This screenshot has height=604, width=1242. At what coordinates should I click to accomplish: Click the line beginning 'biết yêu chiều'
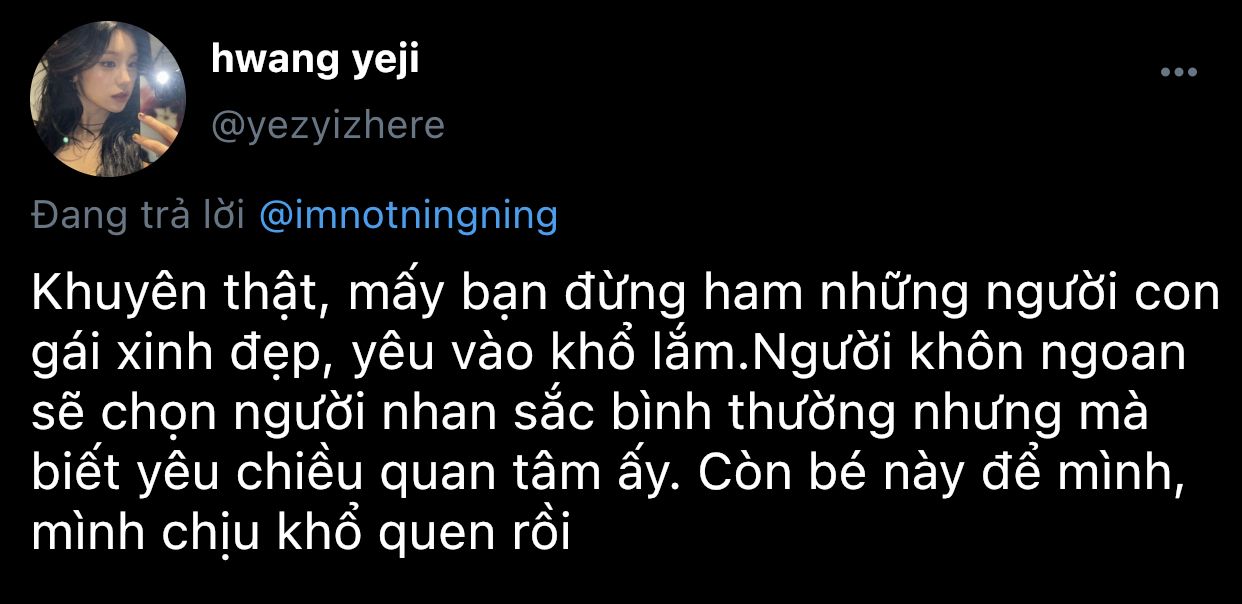pyautogui.click(x=608, y=479)
